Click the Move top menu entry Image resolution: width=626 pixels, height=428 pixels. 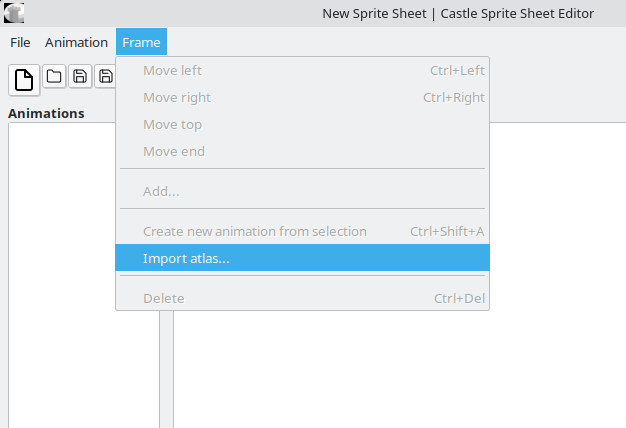coord(172,124)
